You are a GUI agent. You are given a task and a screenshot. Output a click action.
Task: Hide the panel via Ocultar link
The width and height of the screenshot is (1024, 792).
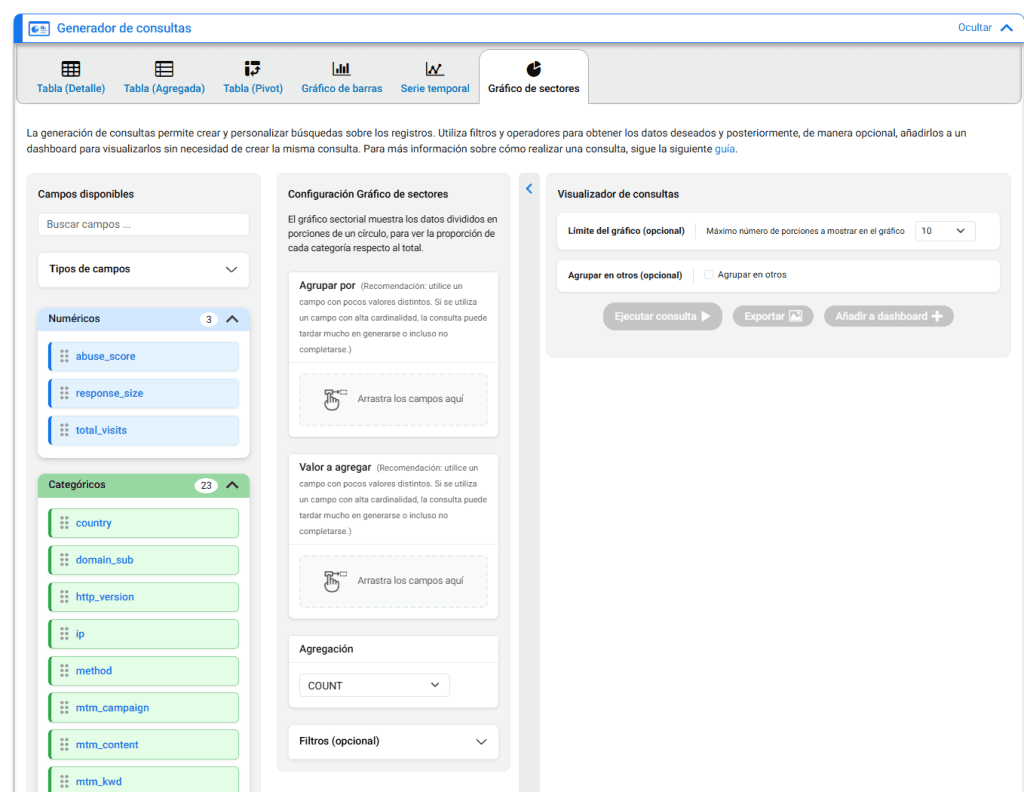click(x=974, y=27)
